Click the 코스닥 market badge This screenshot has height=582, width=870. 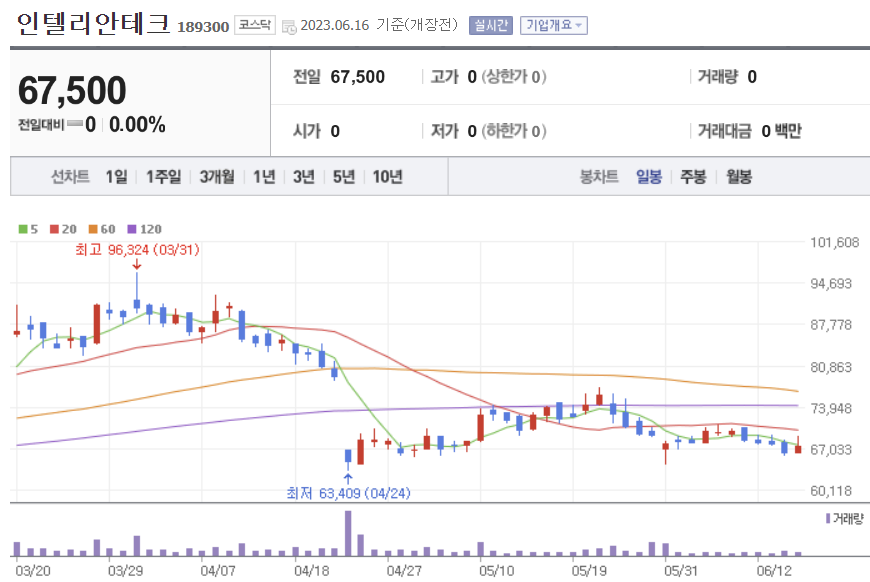click(255, 25)
